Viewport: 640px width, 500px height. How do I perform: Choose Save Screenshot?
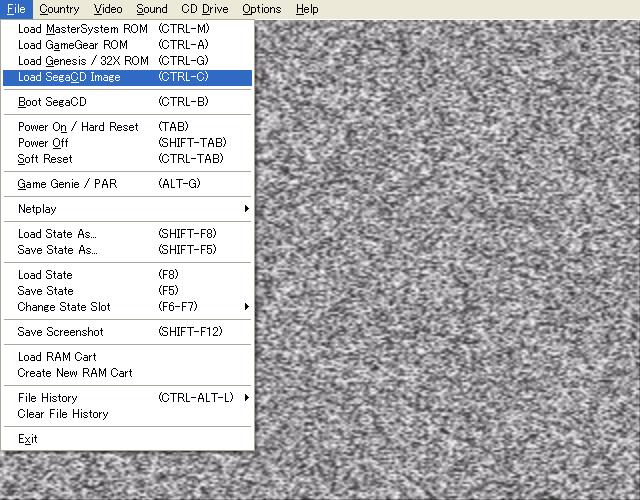(127, 332)
